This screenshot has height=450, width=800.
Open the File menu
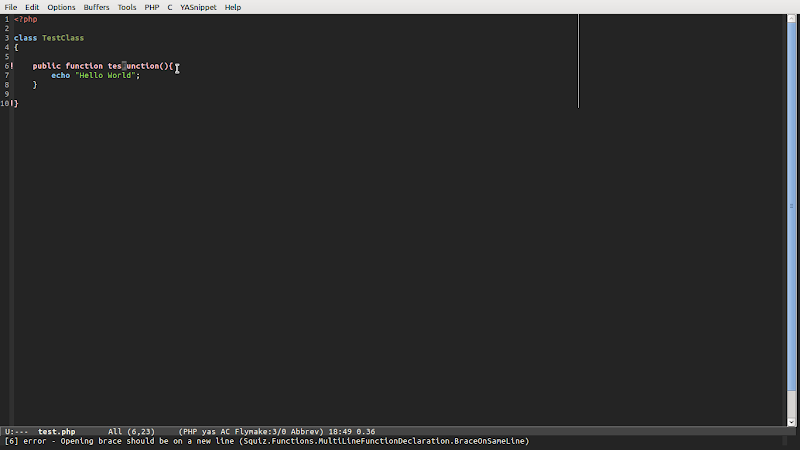coord(11,7)
